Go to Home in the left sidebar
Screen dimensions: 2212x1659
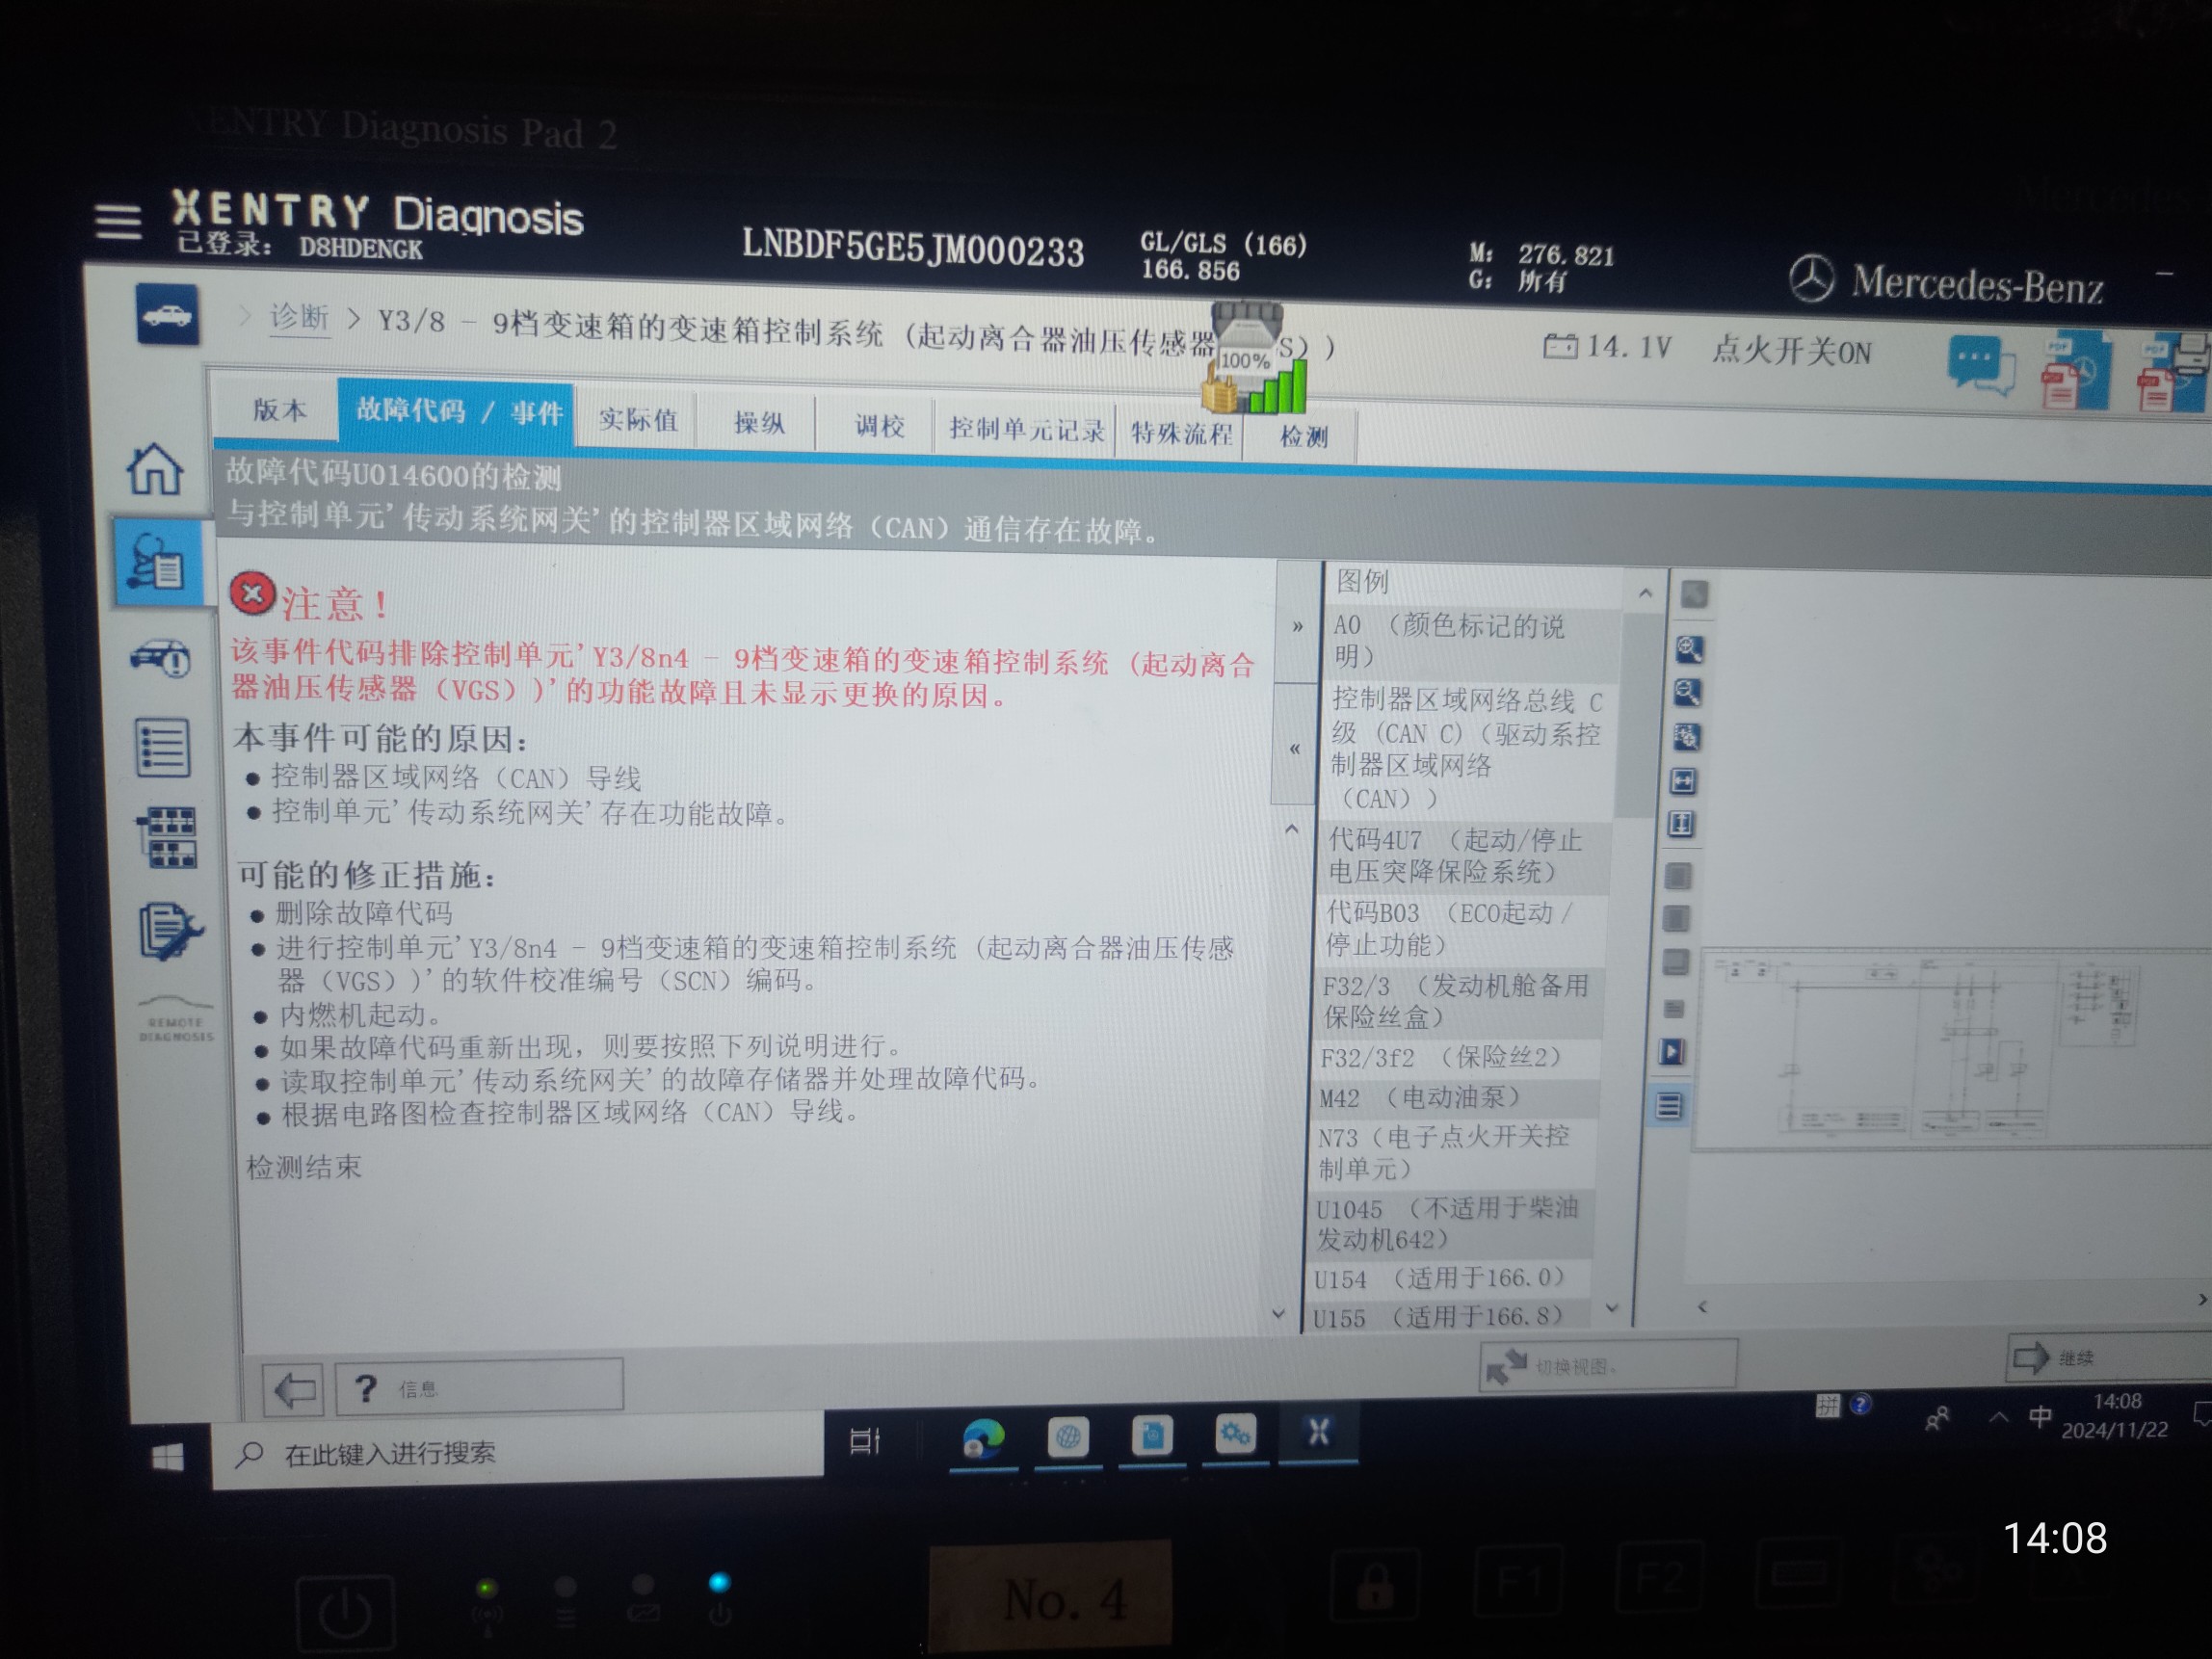tap(155, 468)
